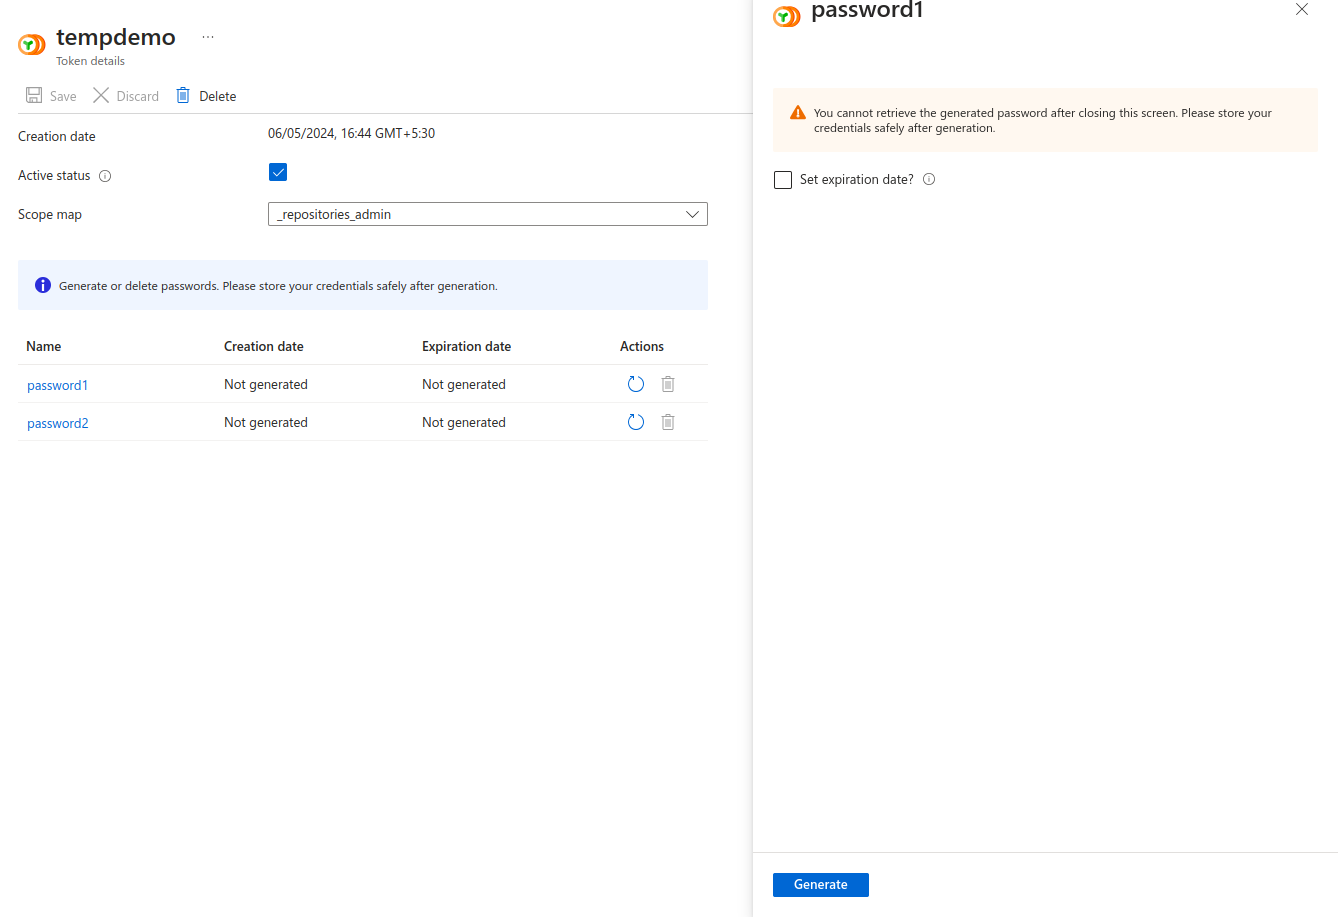
Task: Click the trash icon in password1 row
Action: pos(668,384)
